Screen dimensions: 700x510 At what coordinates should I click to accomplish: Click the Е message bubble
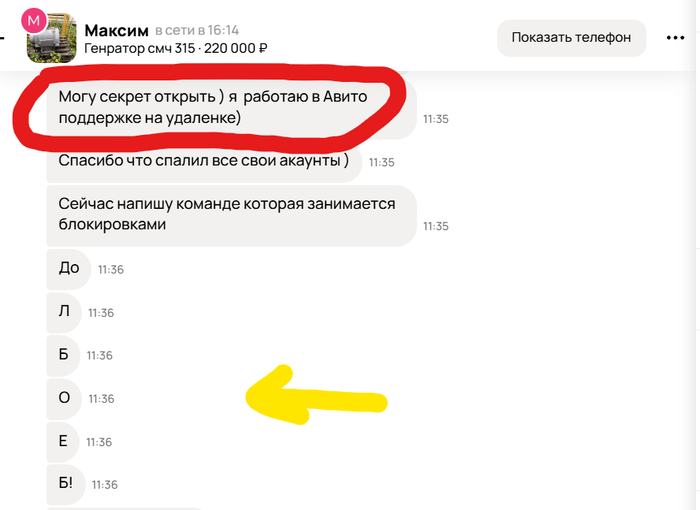[x=63, y=441]
